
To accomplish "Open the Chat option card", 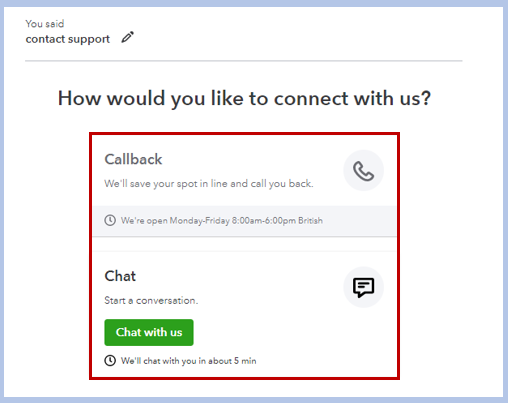I will click(x=244, y=315).
